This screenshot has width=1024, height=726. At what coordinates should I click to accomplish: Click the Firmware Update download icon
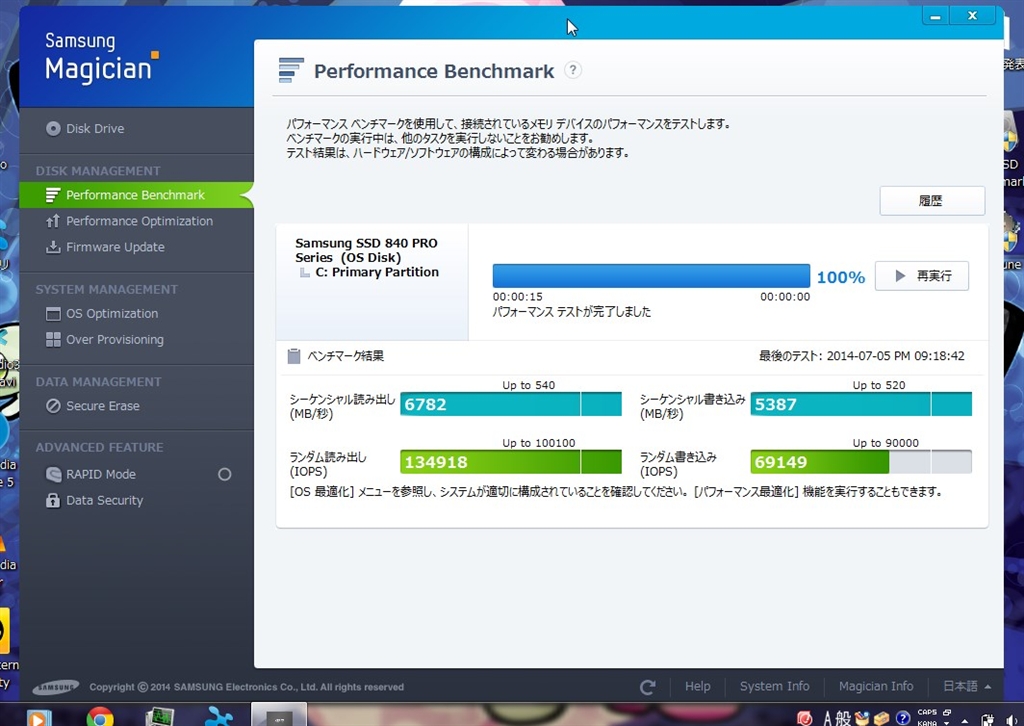click(53, 247)
